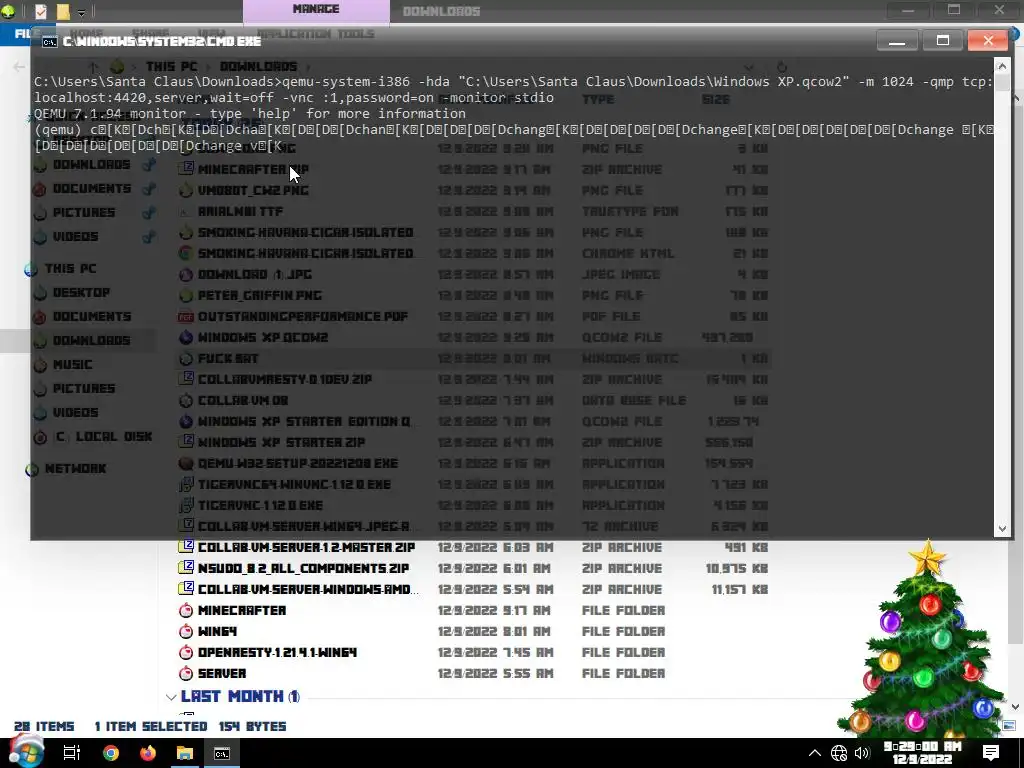Select the Server folder icon
Screen dimensions: 1024x768
click(186, 673)
